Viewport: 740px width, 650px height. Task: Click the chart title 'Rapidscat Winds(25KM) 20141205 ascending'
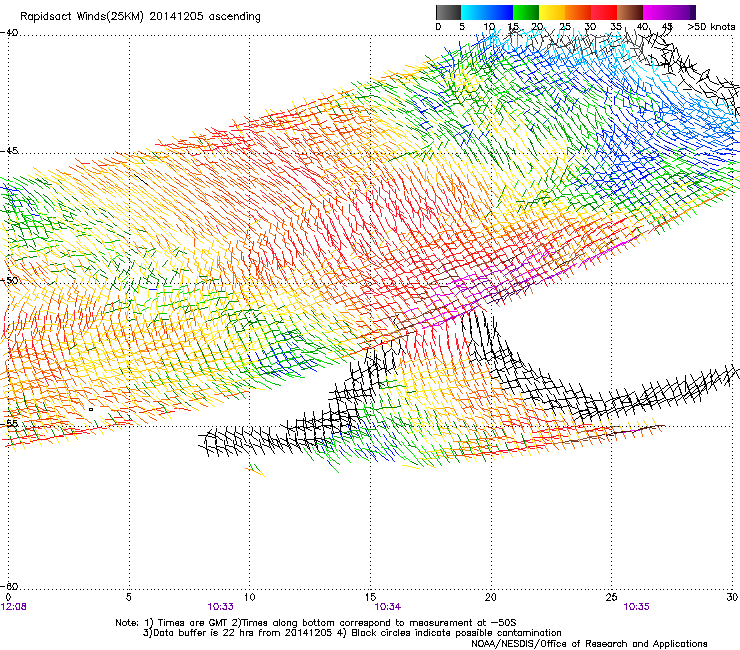(140, 17)
